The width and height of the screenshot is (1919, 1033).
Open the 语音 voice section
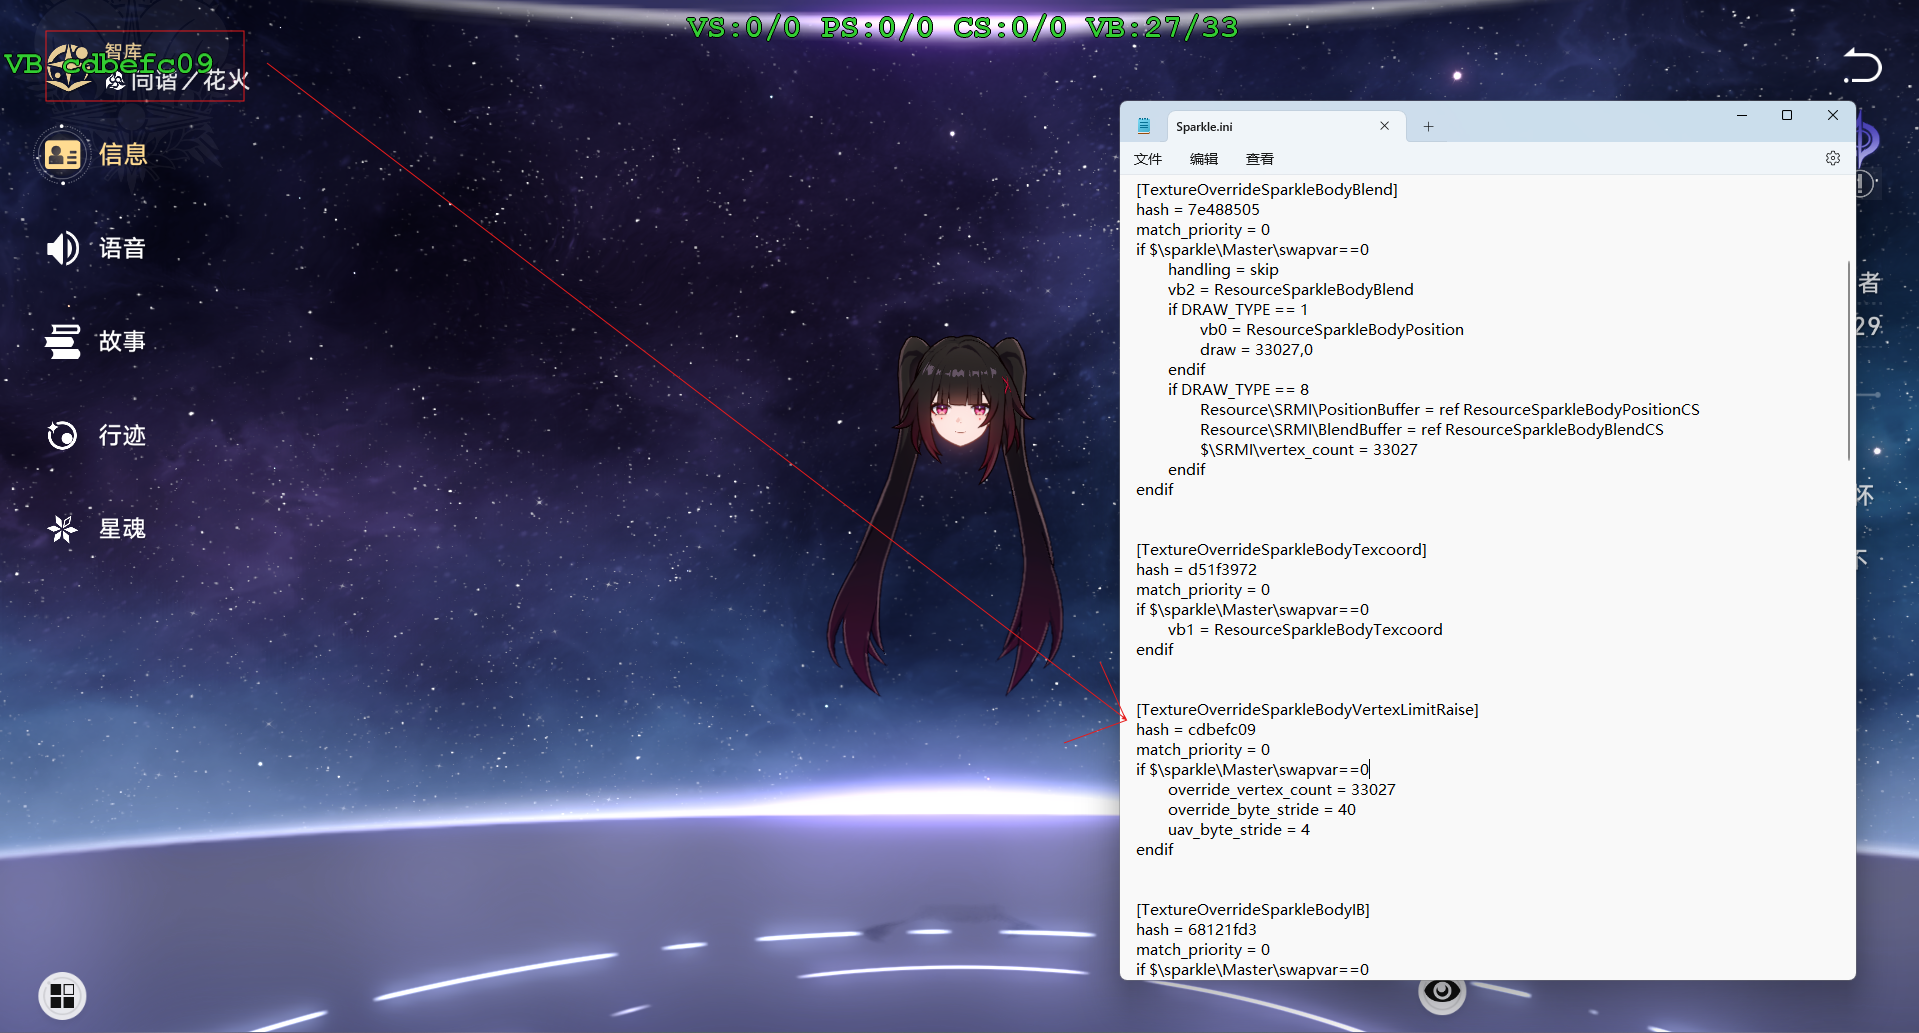[x=96, y=248]
